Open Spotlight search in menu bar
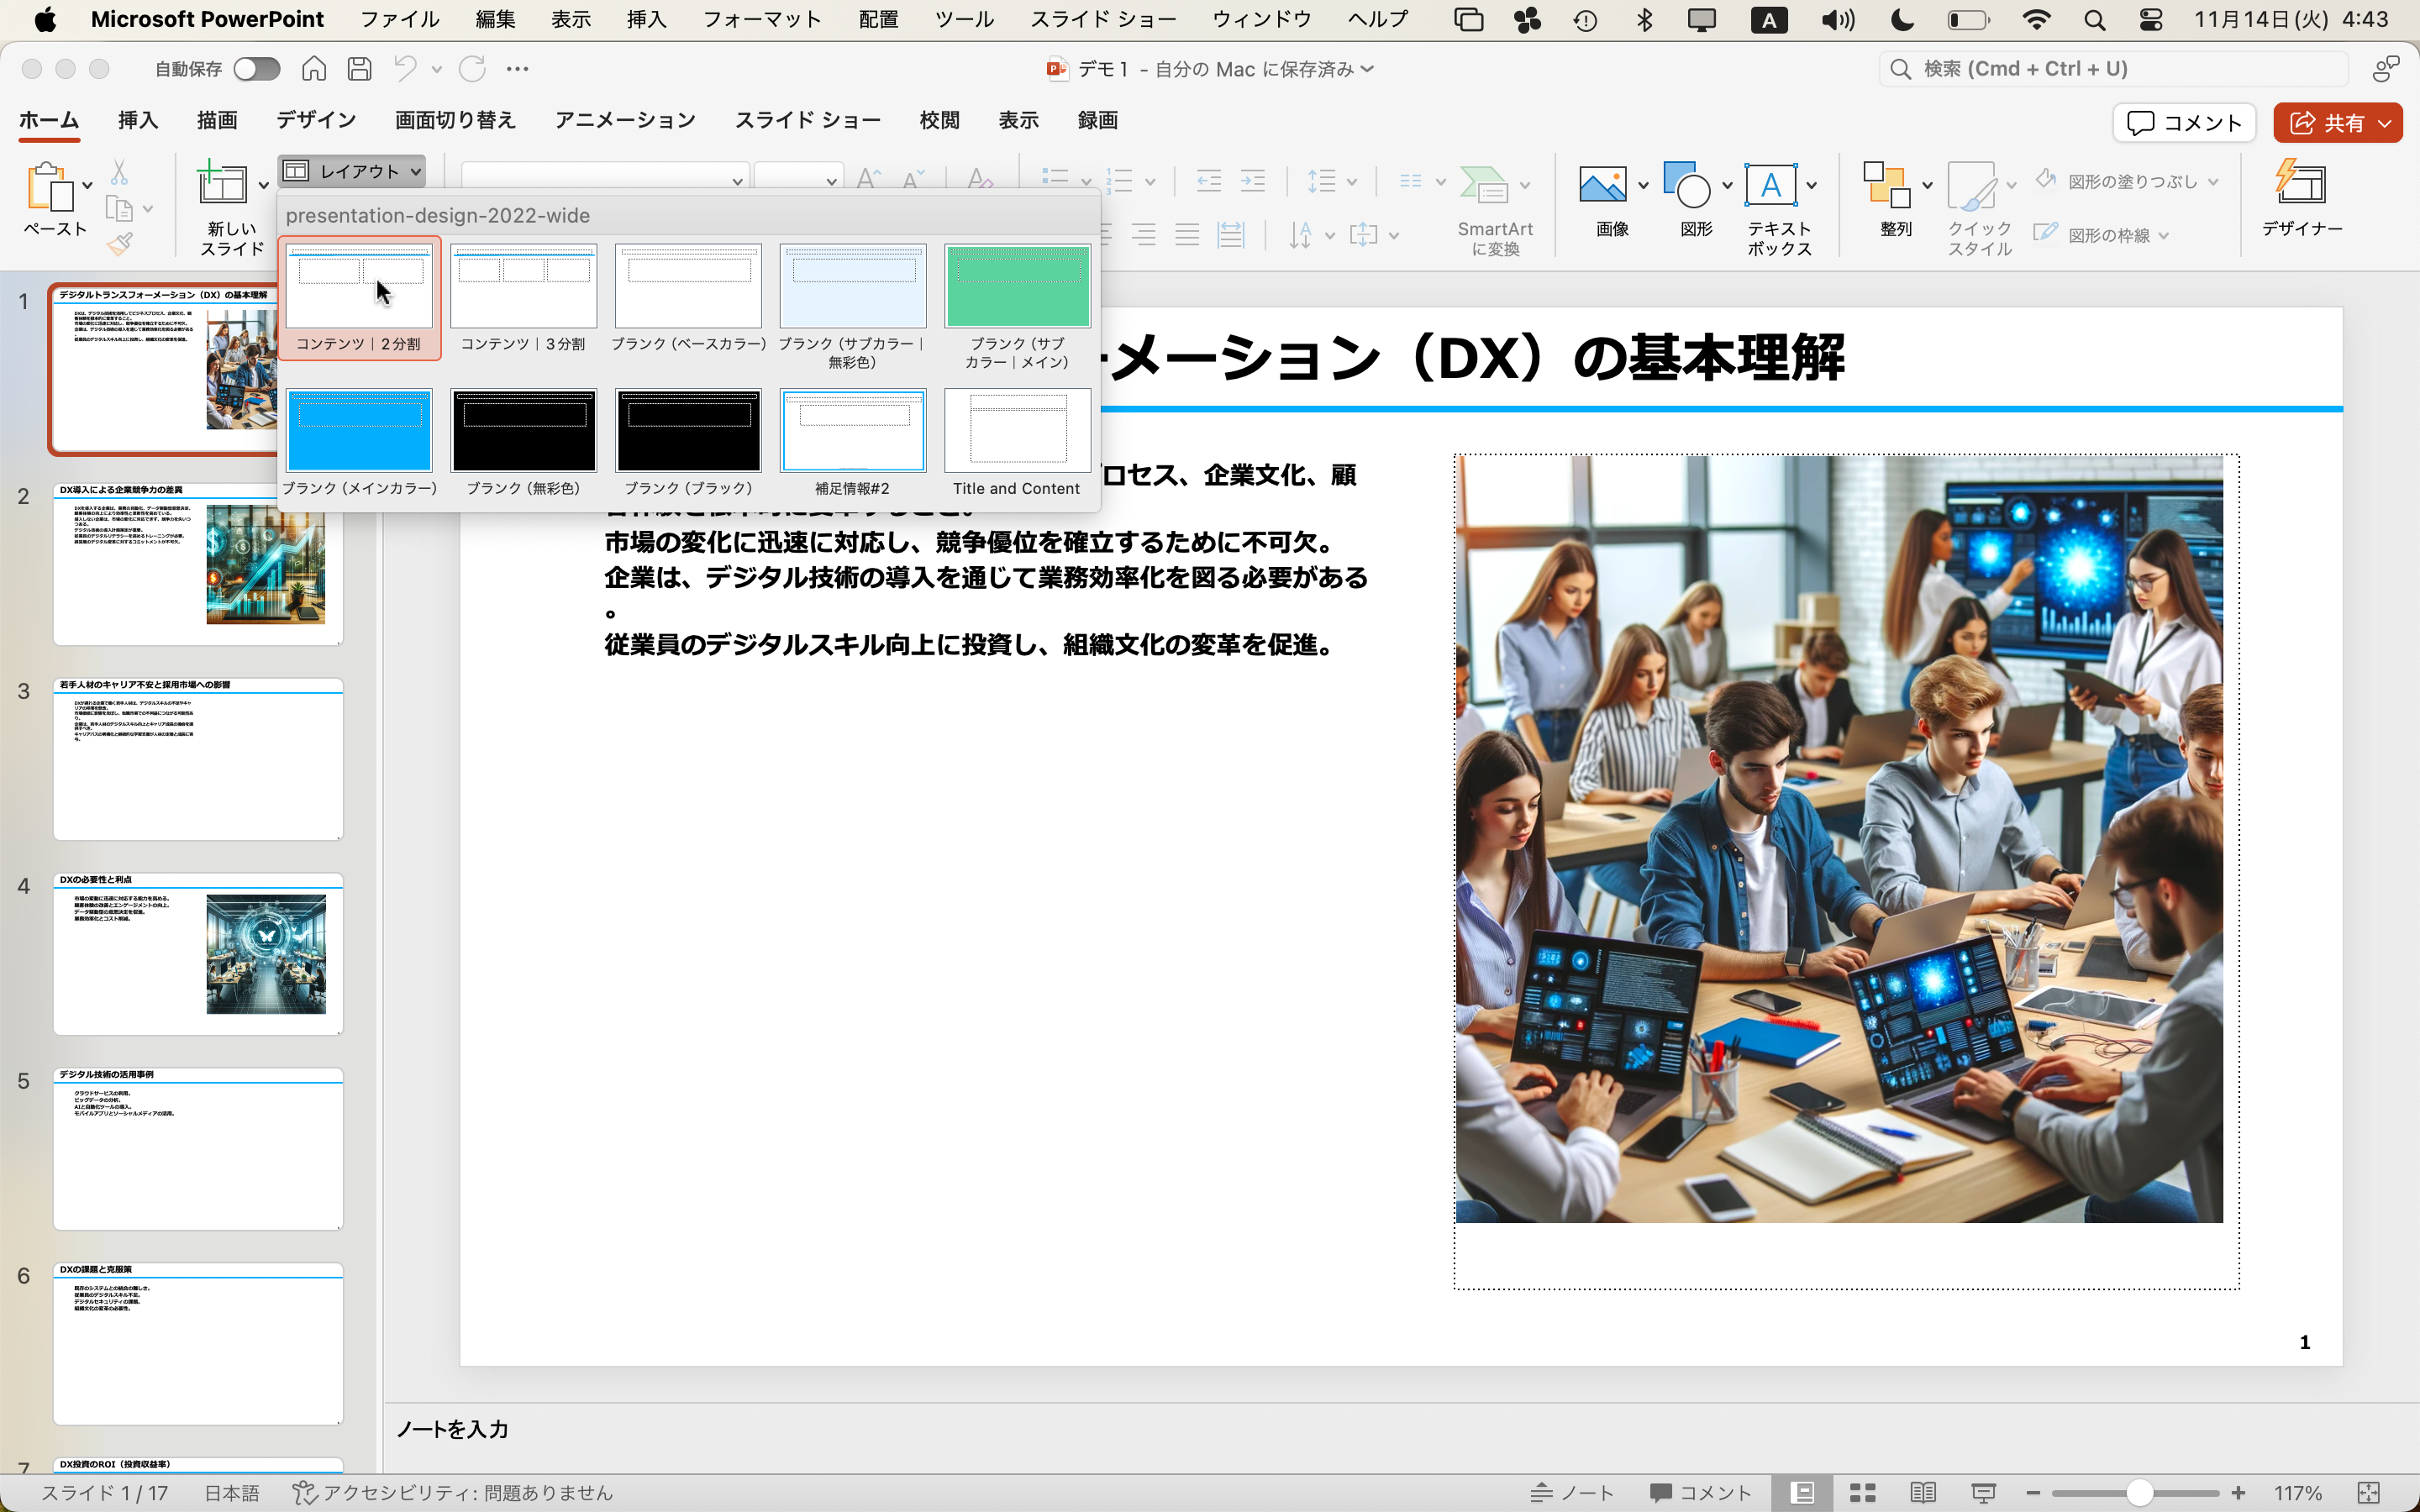 (x=2095, y=19)
